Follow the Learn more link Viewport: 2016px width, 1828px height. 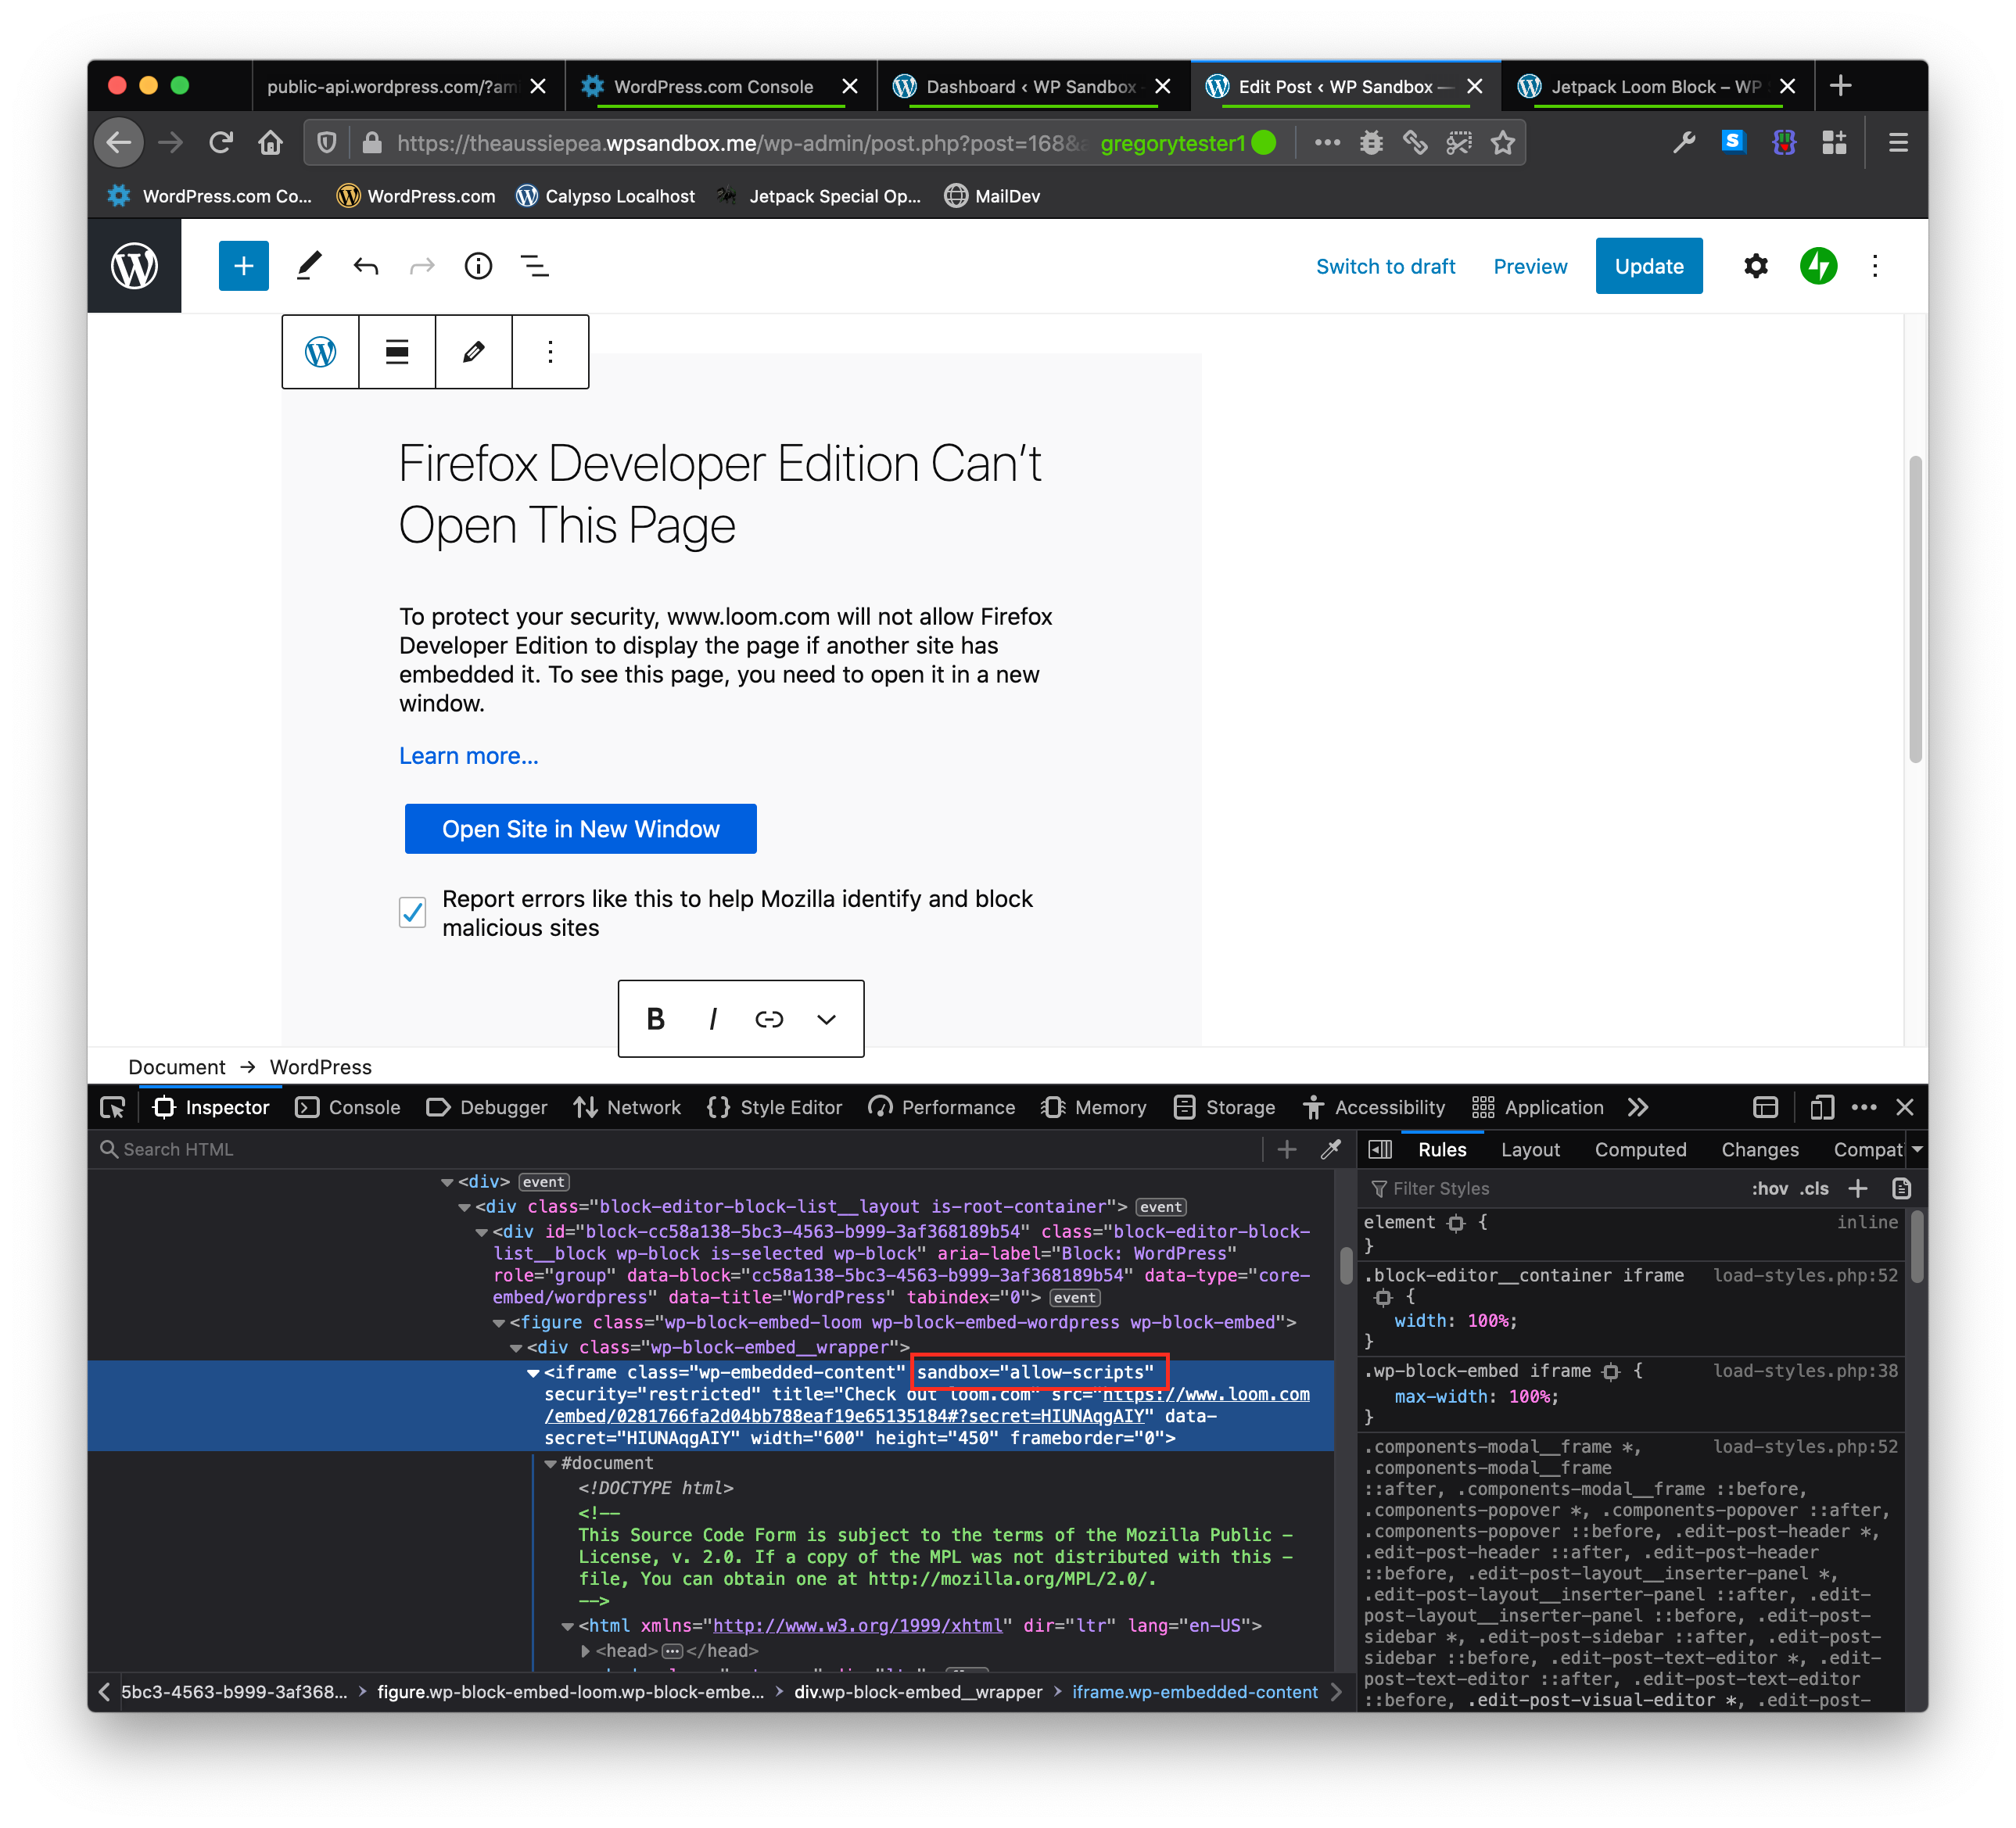tap(468, 756)
